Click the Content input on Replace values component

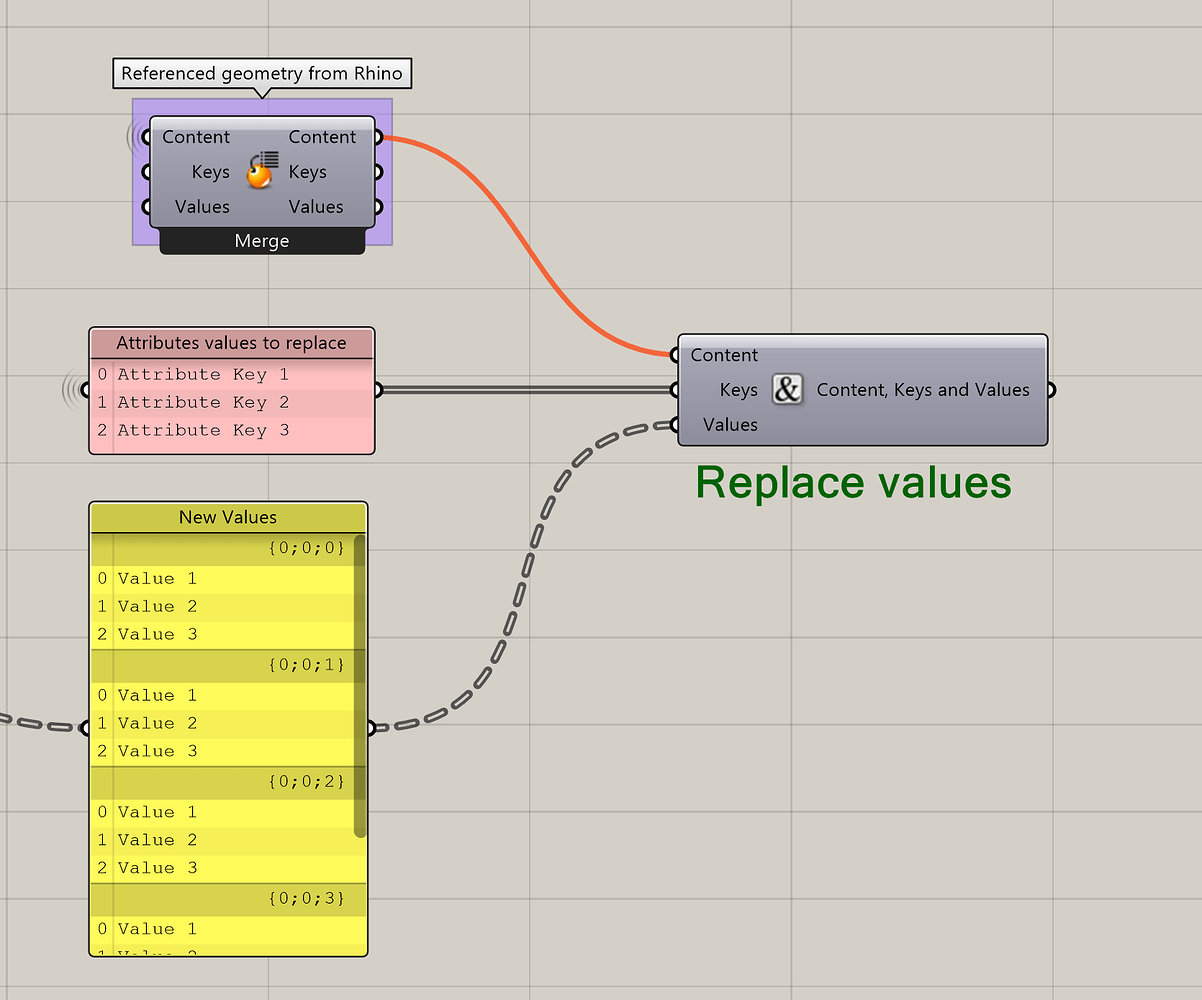[673, 355]
